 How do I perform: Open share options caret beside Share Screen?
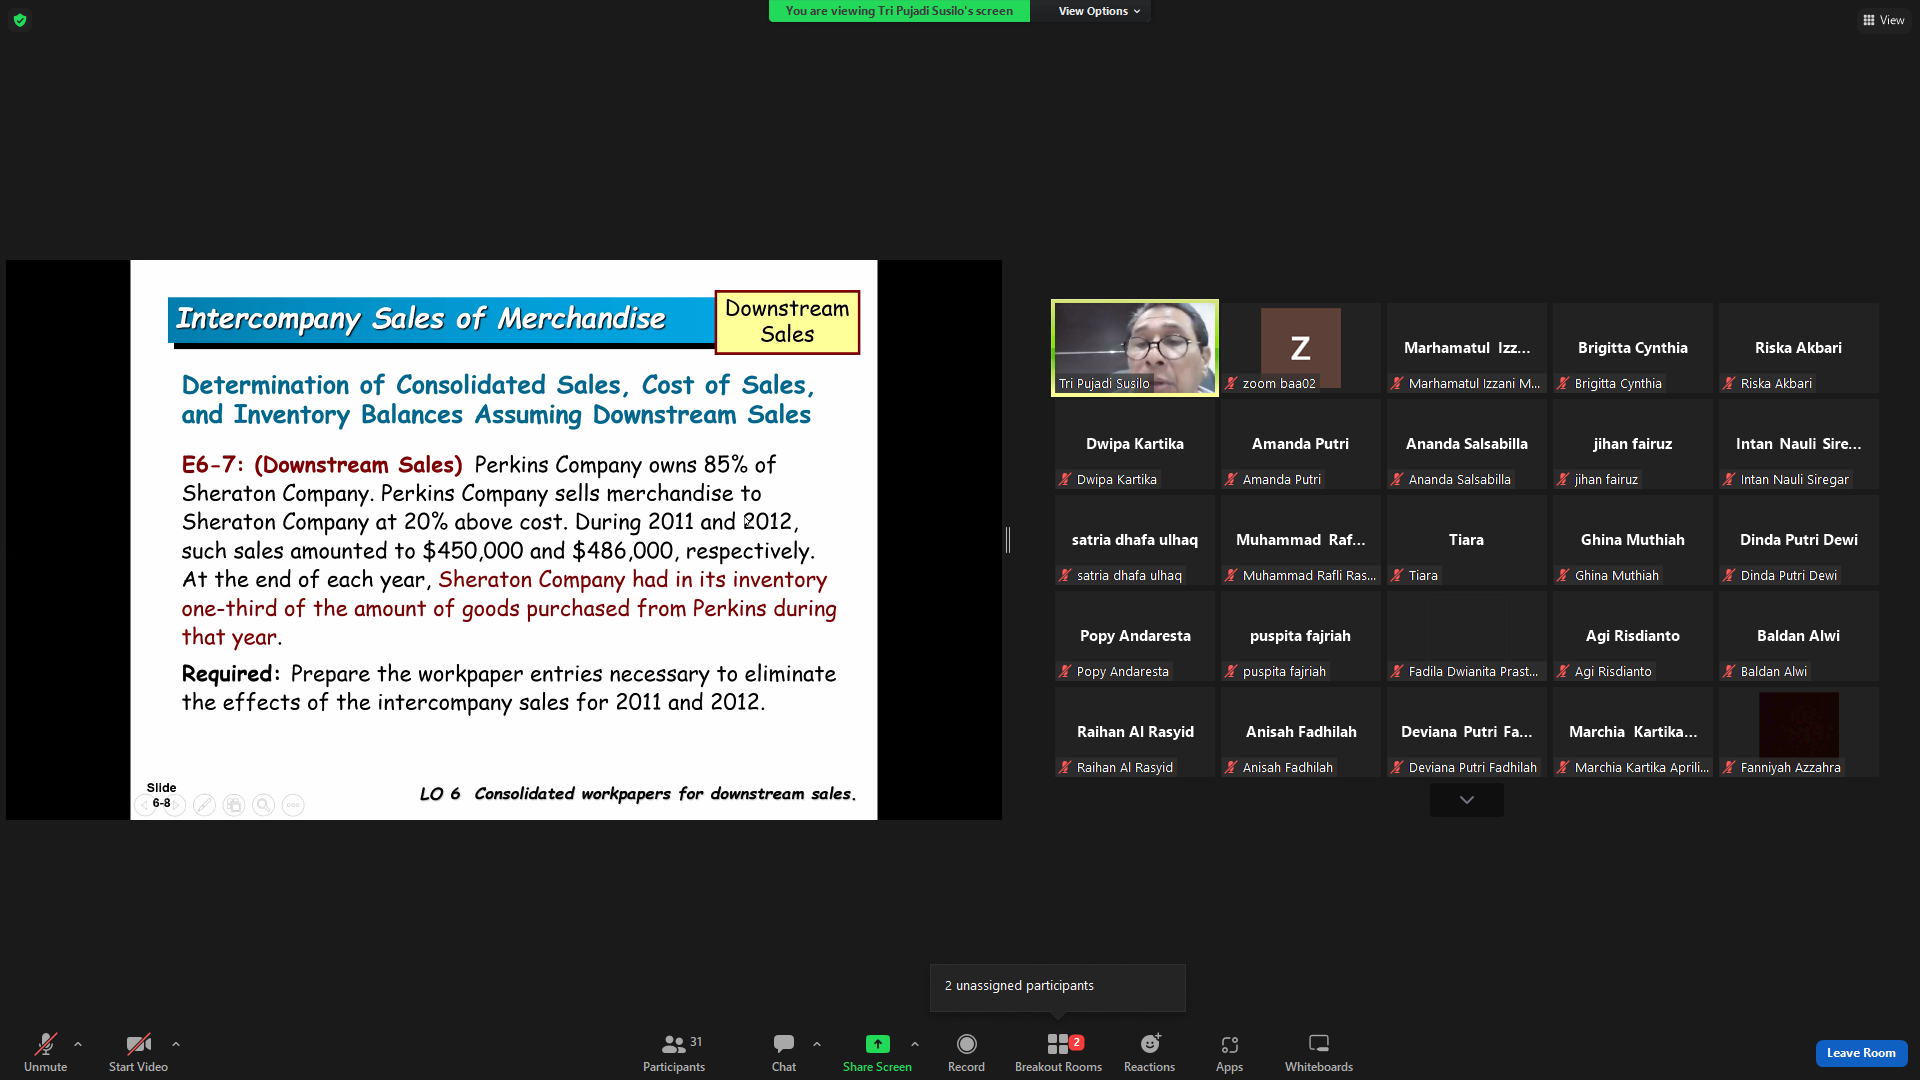tap(915, 1044)
